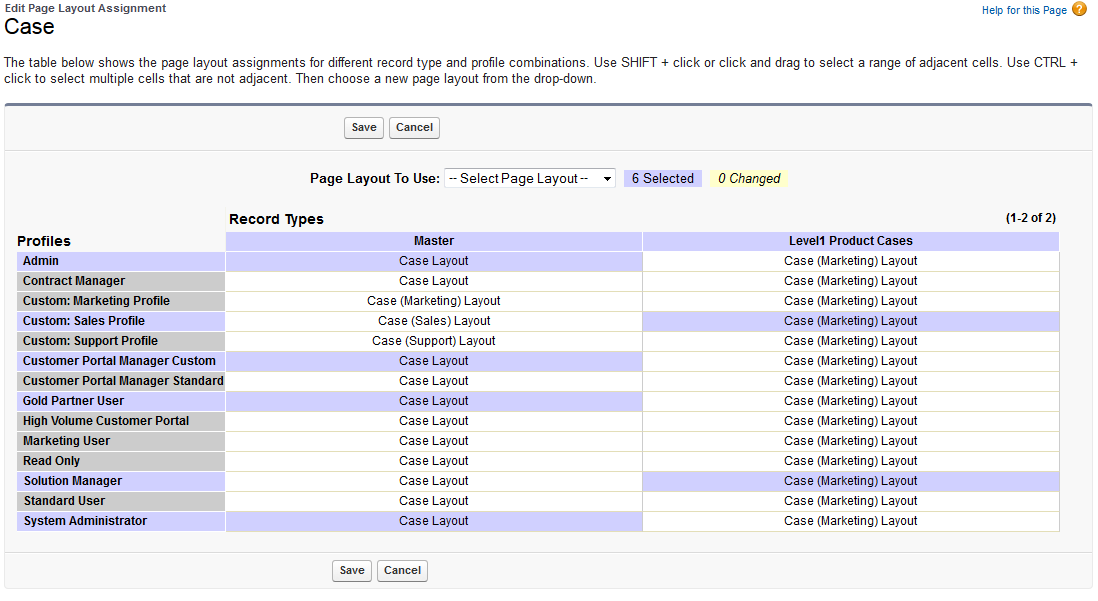1098x601 pixels.
Task: Select Admin's Case Layout cell under Master
Action: (433, 260)
